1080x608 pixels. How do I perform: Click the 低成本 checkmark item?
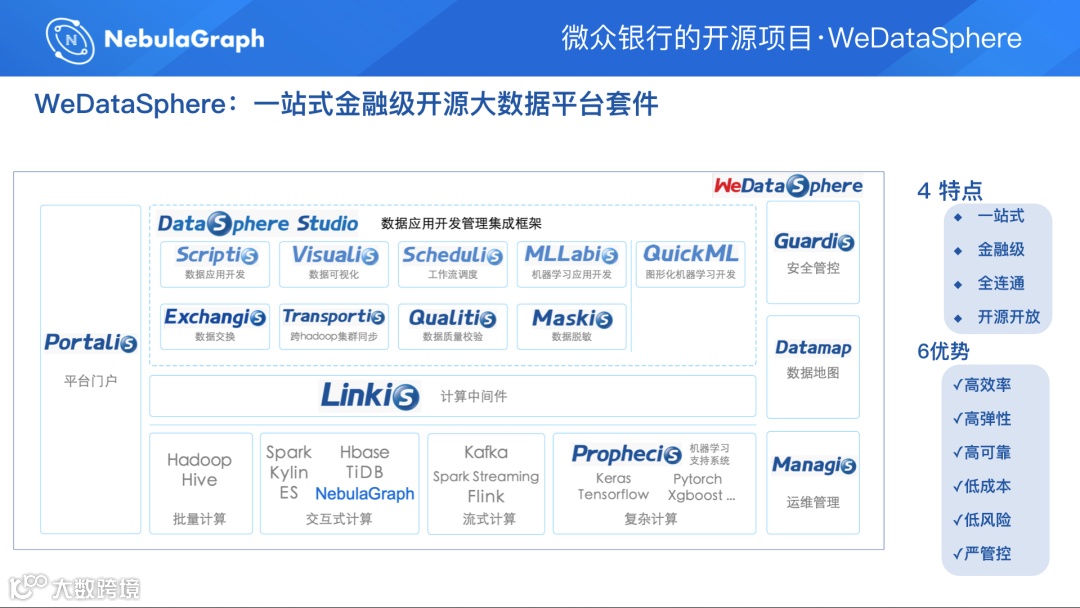tap(982, 486)
